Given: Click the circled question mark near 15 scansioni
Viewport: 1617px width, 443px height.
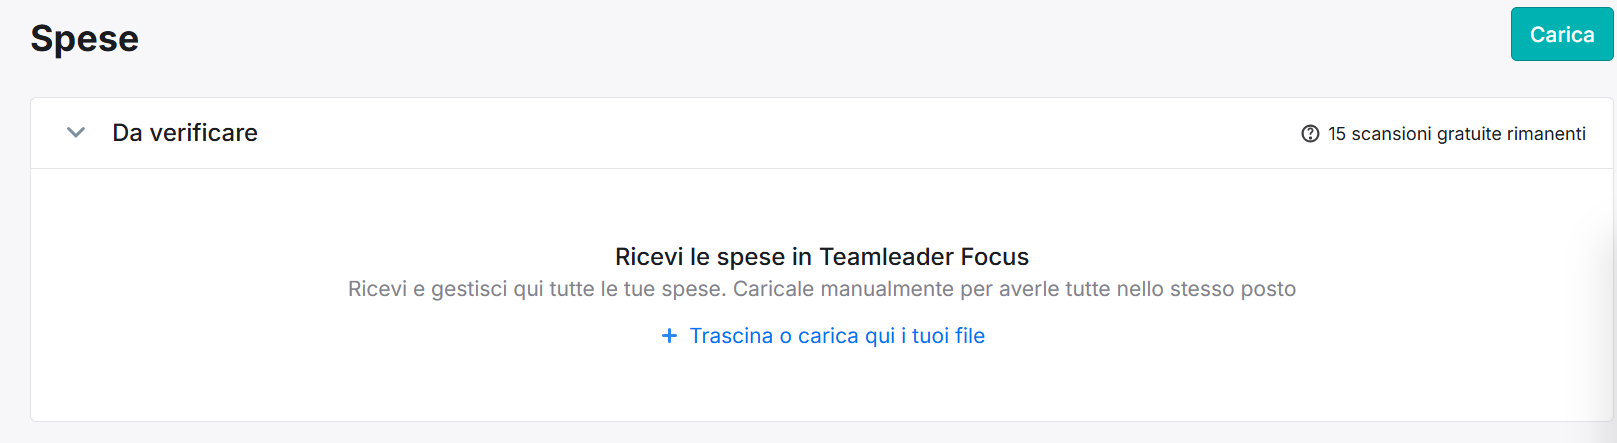Looking at the screenshot, I should 1310,134.
